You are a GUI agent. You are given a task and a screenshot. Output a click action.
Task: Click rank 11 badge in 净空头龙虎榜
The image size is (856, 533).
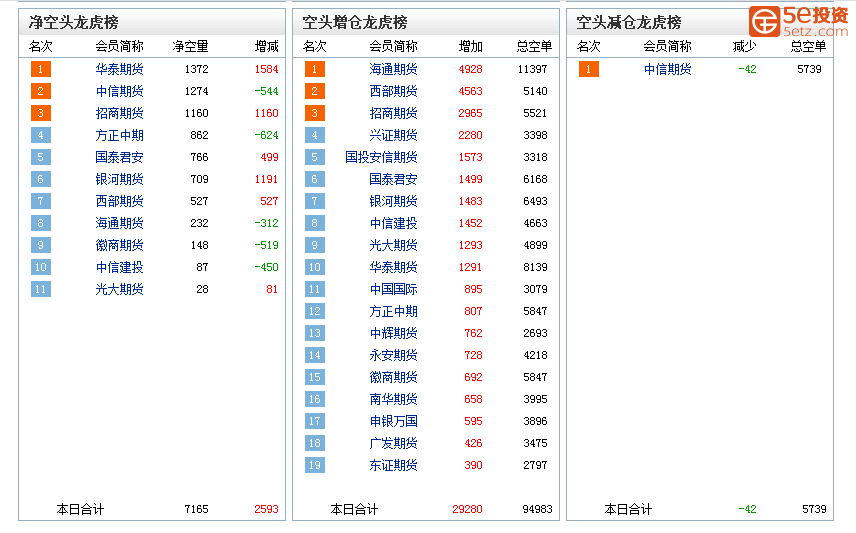pyautogui.click(x=40, y=289)
